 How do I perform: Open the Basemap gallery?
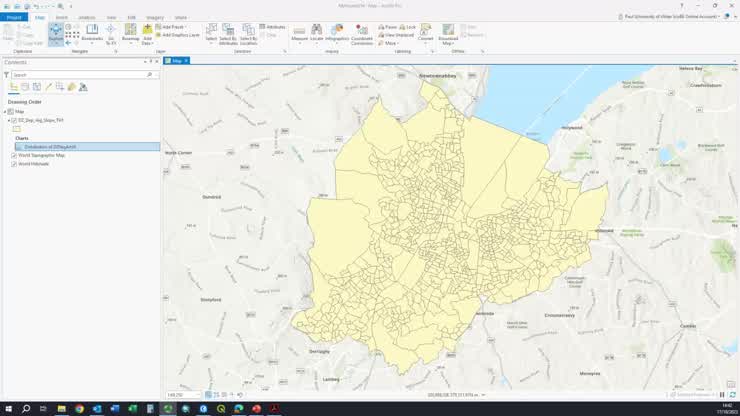(130, 34)
